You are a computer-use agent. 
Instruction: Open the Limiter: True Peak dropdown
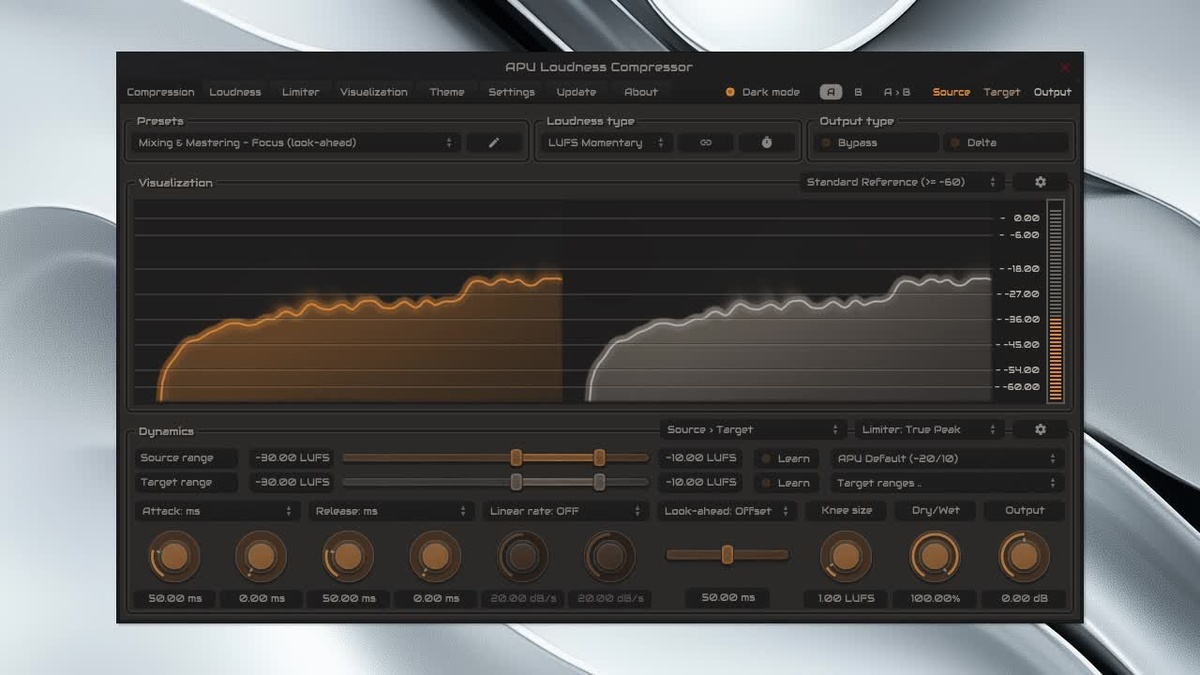tap(929, 429)
